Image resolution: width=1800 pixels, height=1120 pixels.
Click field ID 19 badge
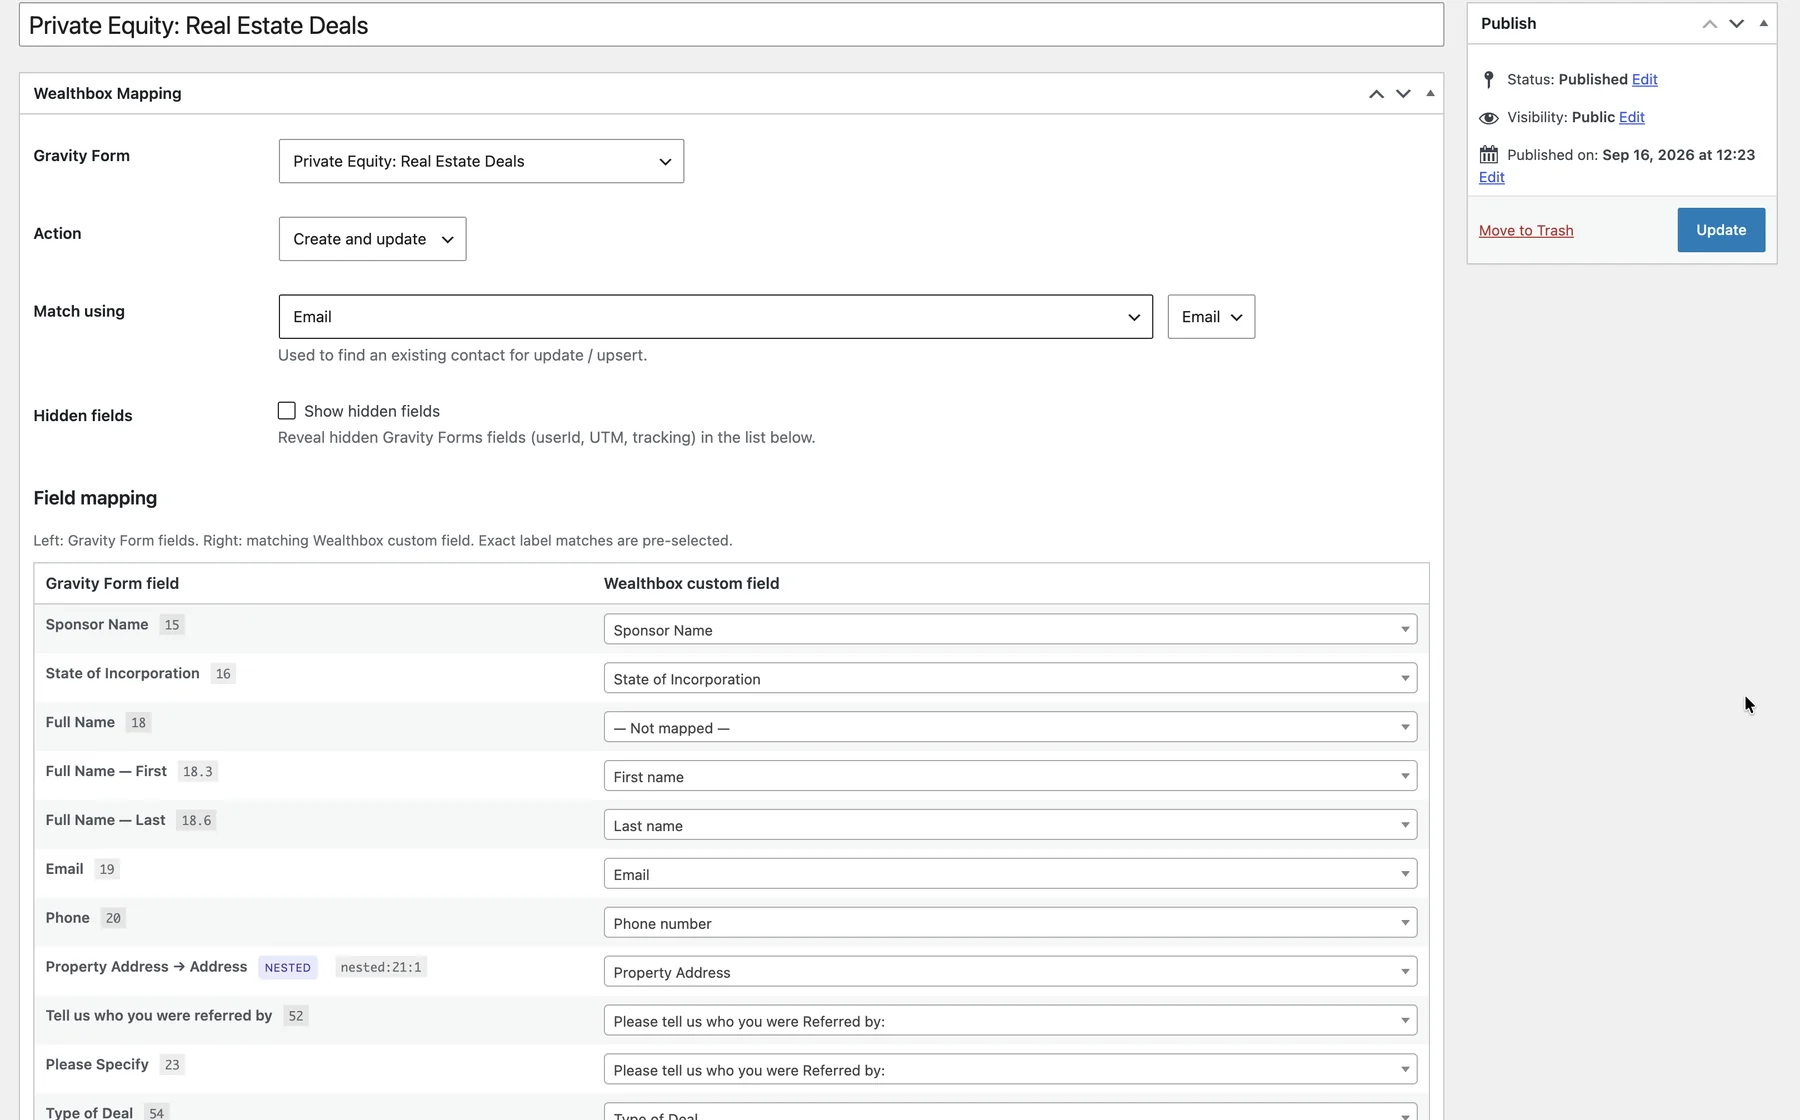point(107,870)
